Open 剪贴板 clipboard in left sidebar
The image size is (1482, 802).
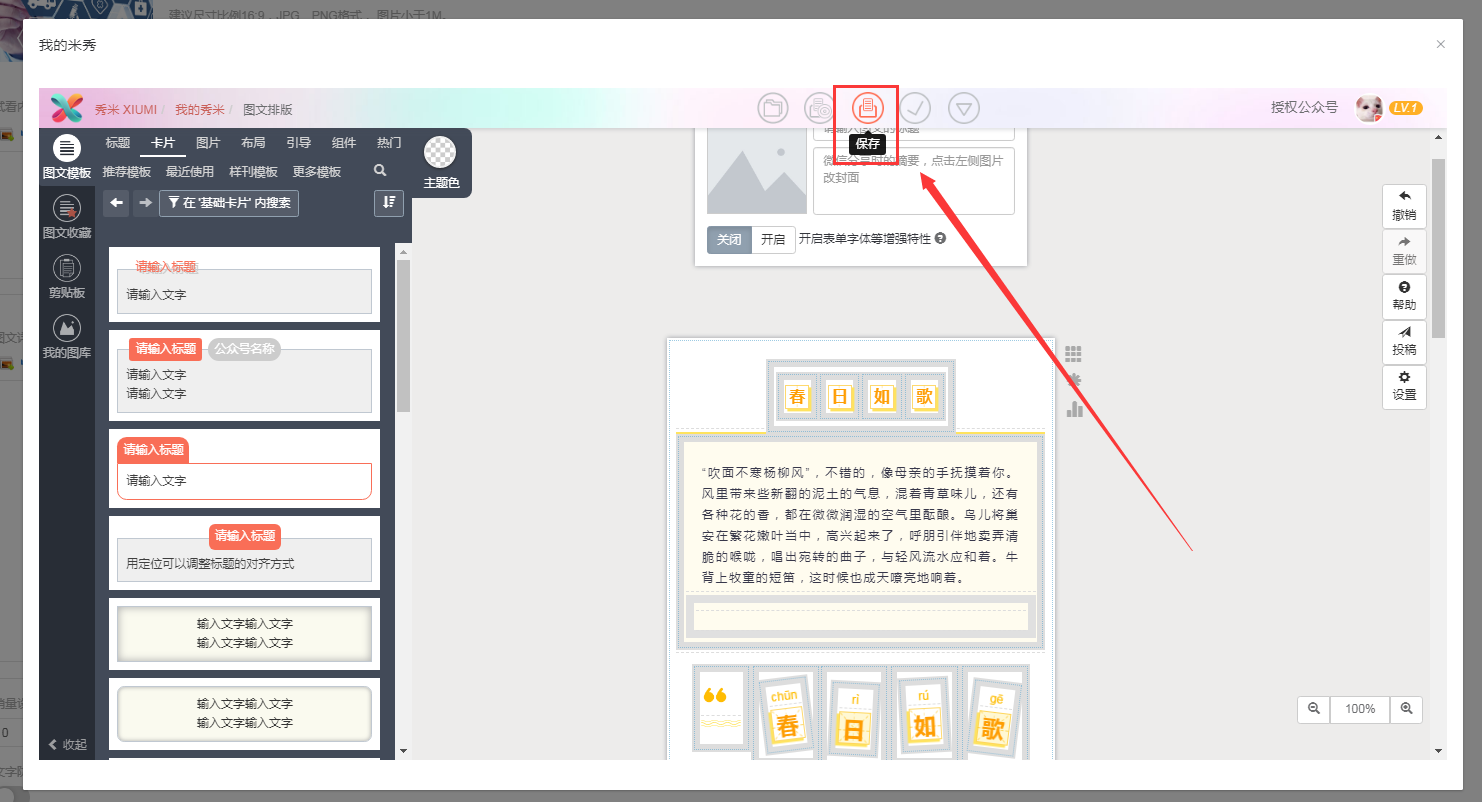pos(67,278)
